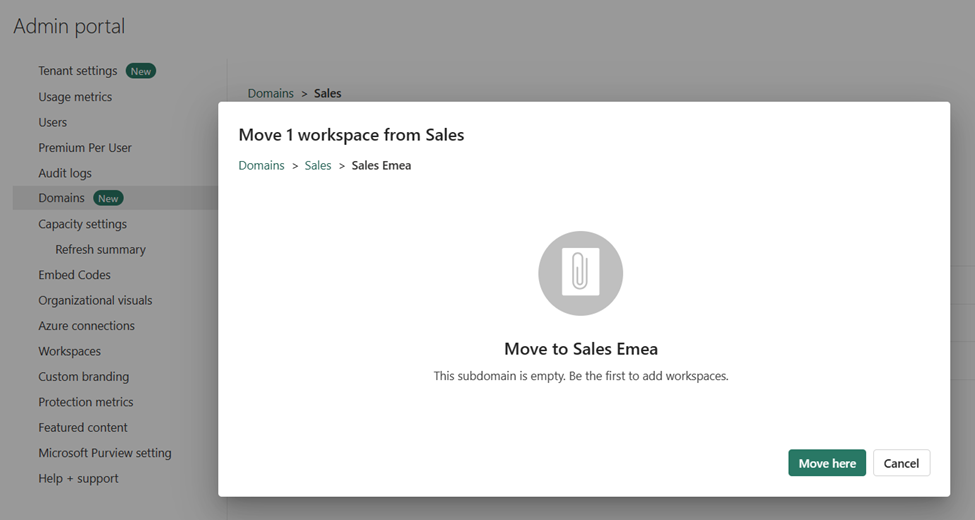This screenshot has width=975, height=520.
Task: Select Domains in the sidebar
Action: pos(116,198)
